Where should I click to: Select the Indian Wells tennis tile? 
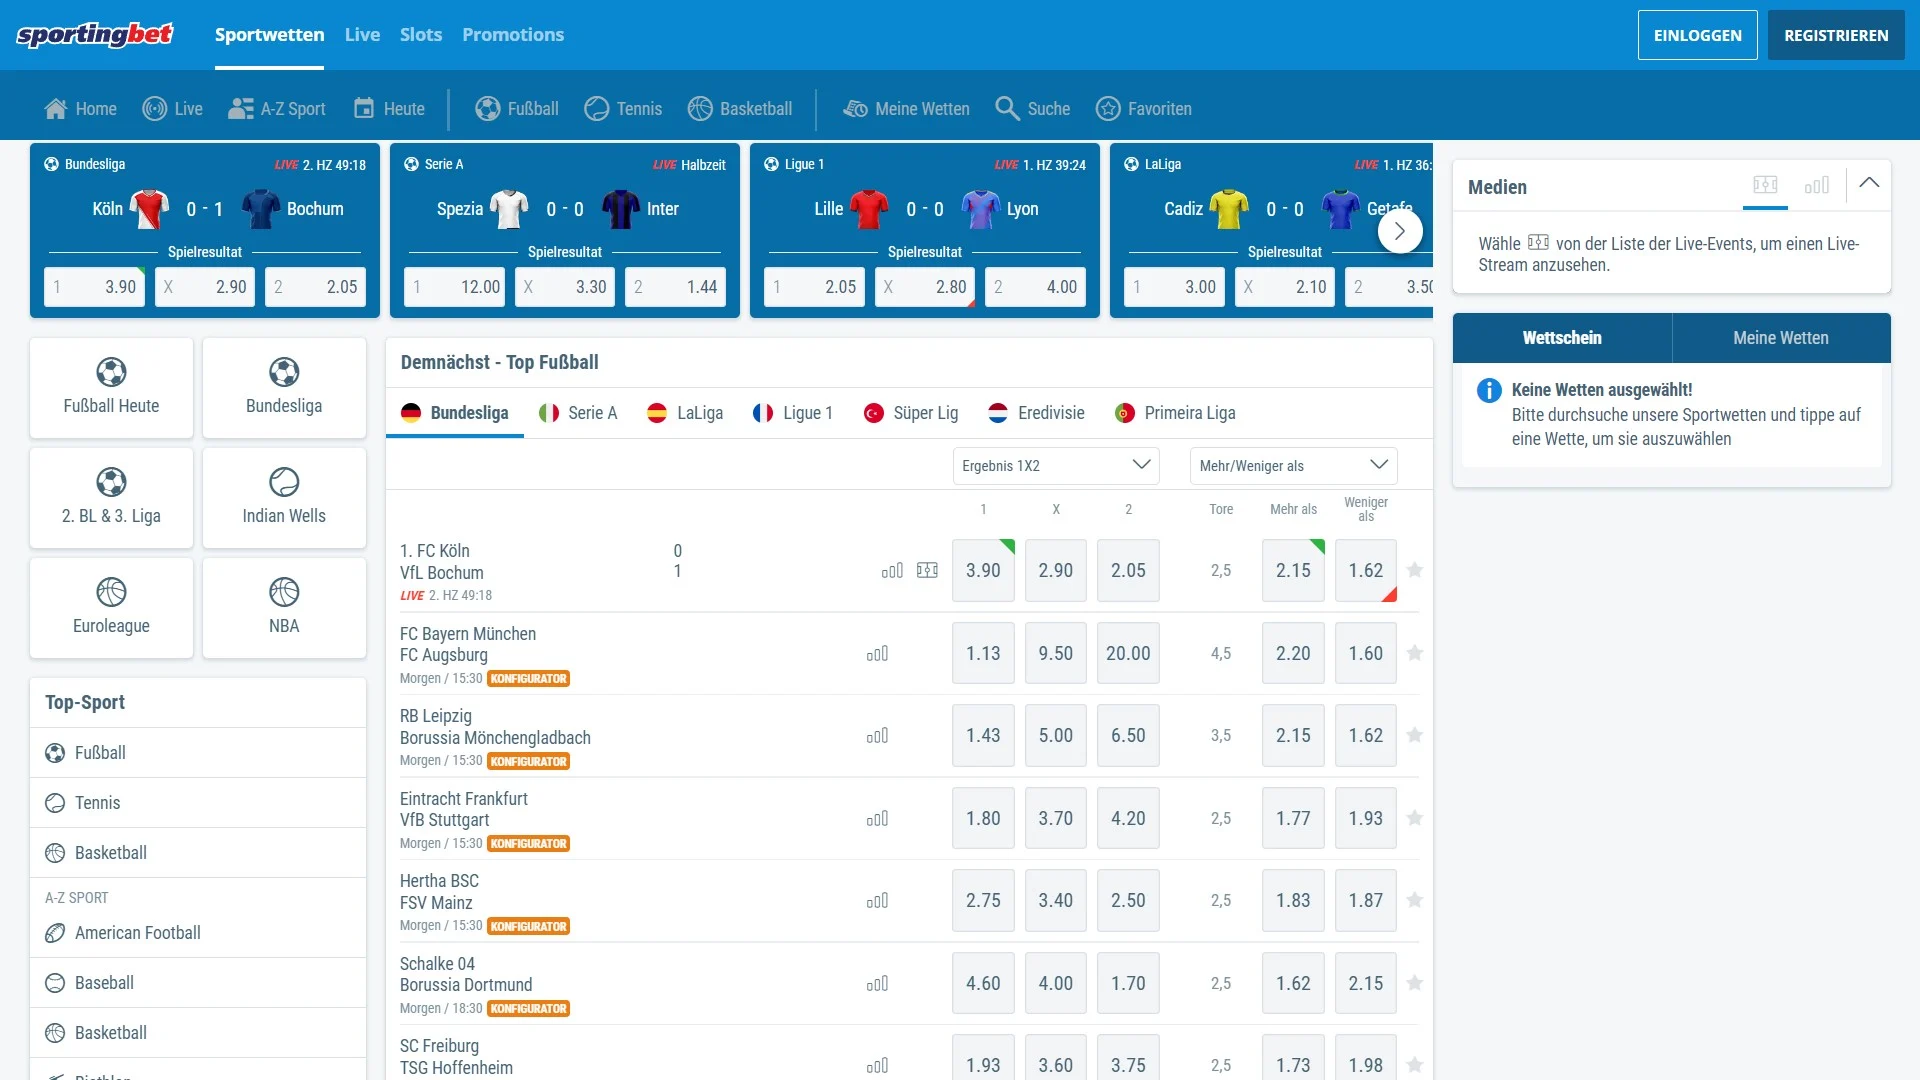point(284,497)
